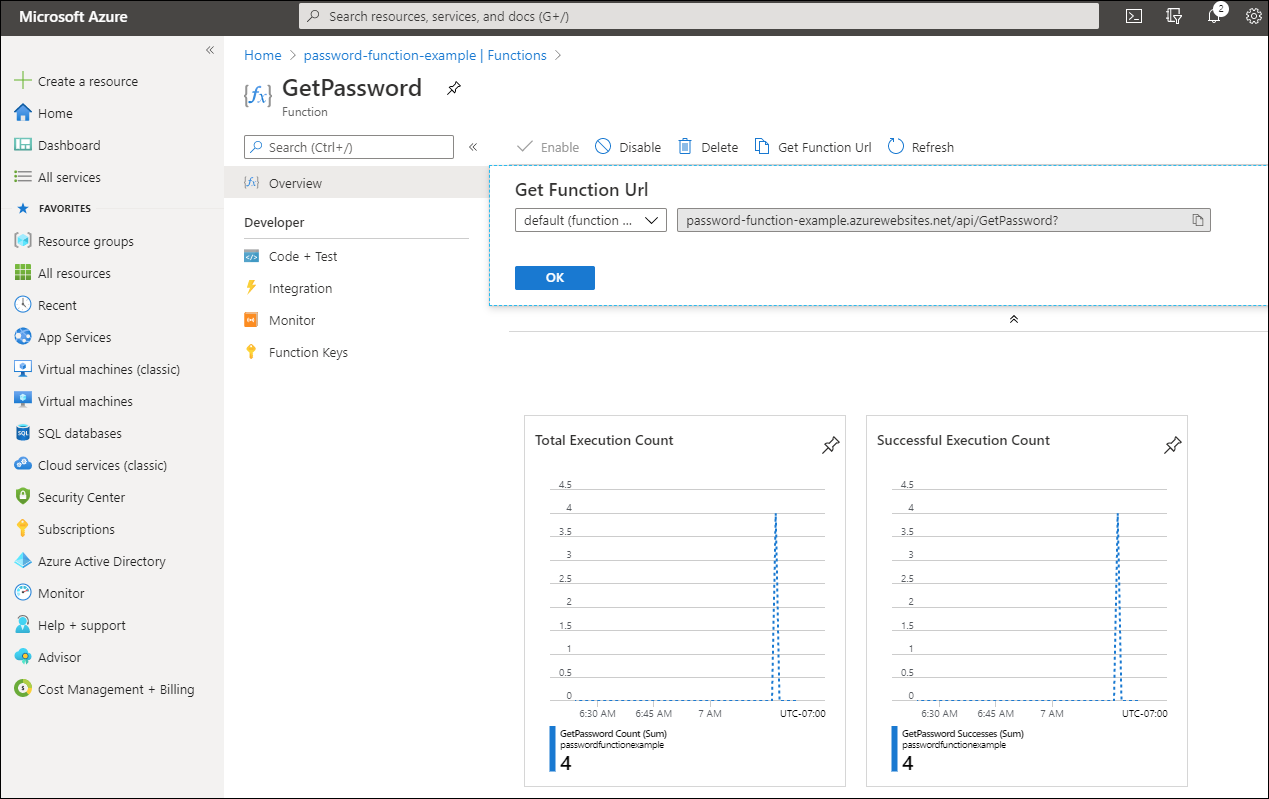Screen dimensions: 1269x799
Task: Open All resources in the sidebar
Action: point(74,273)
